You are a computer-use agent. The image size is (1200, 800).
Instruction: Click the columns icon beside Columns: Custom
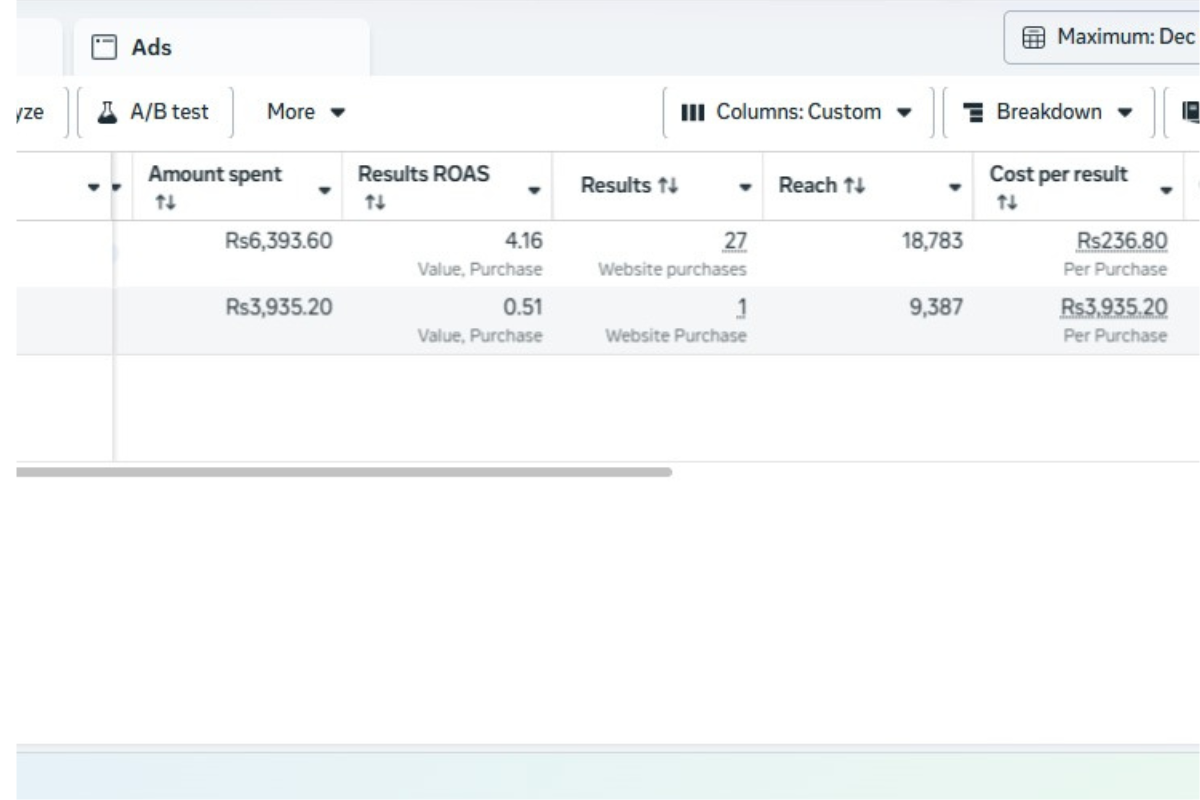[x=693, y=112]
